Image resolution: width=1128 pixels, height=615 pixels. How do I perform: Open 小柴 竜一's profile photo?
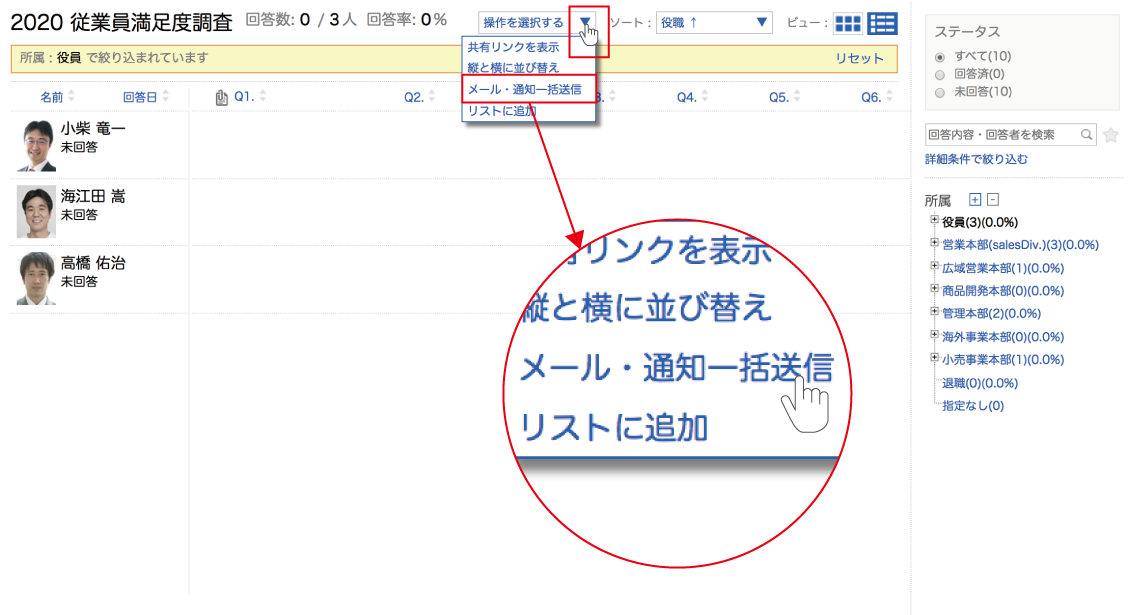36,145
